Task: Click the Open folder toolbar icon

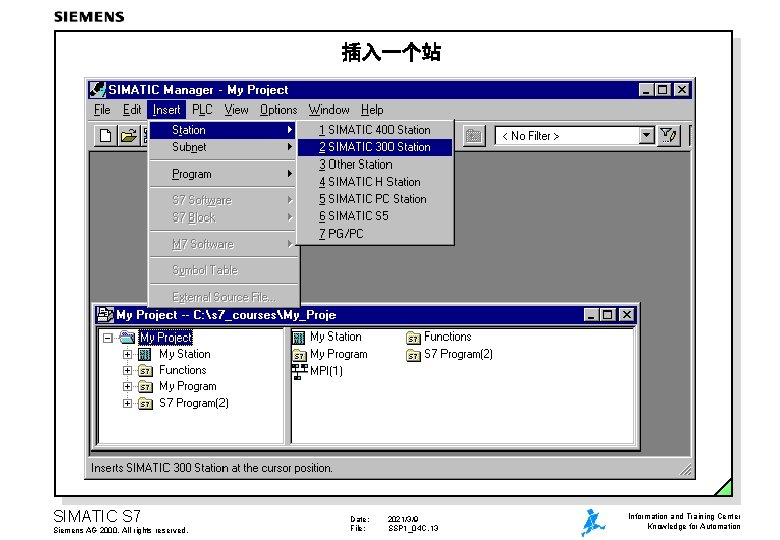Action: pyautogui.click(x=128, y=135)
